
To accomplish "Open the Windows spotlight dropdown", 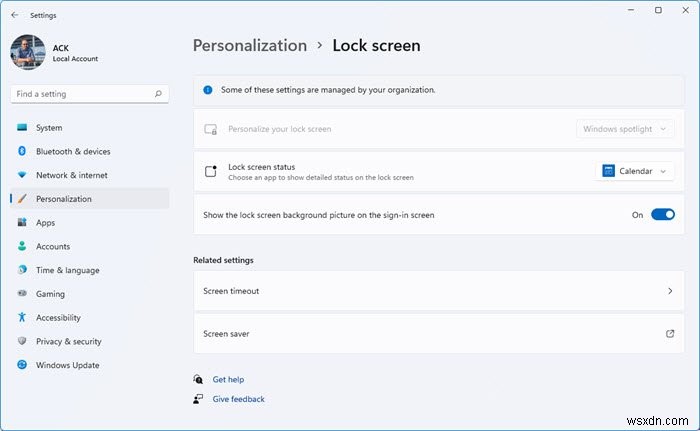I will [625, 129].
